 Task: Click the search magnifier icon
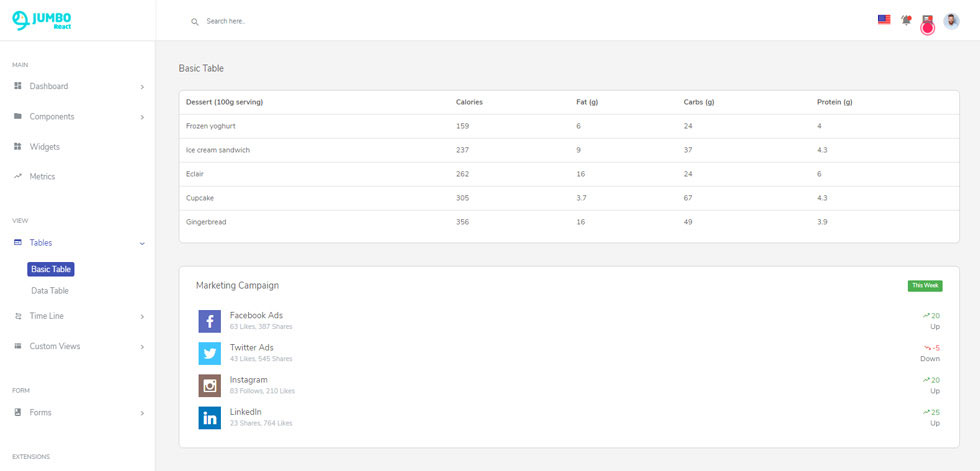[194, 22]
